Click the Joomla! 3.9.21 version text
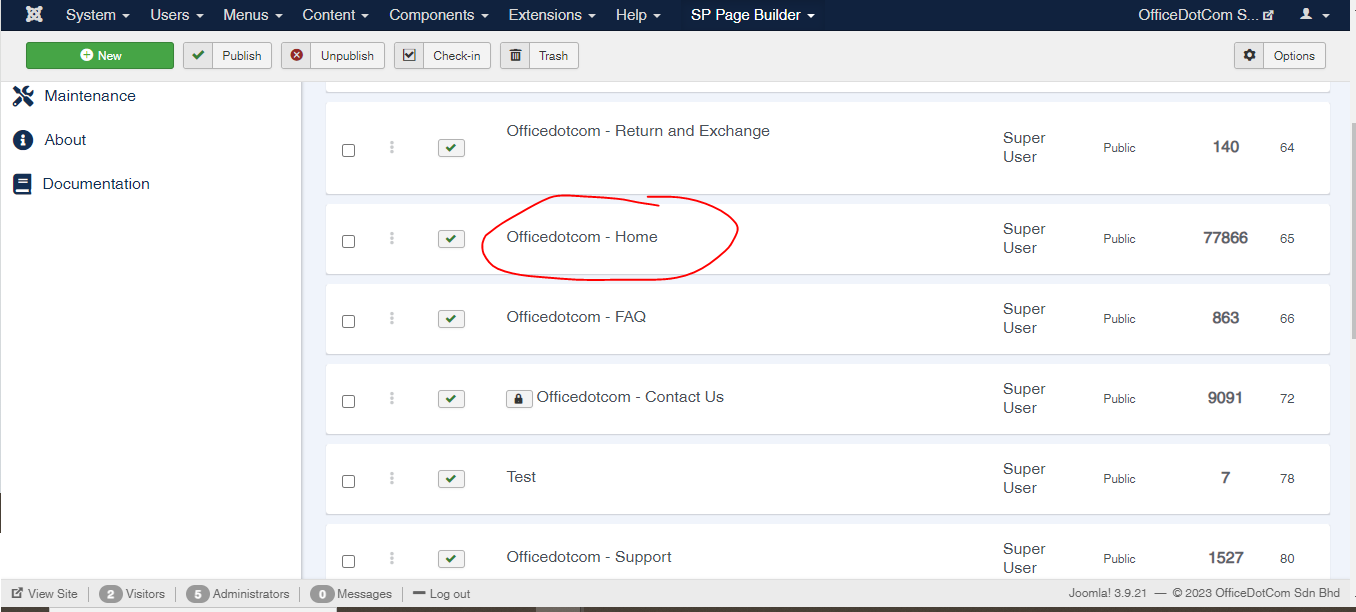 1109,594
